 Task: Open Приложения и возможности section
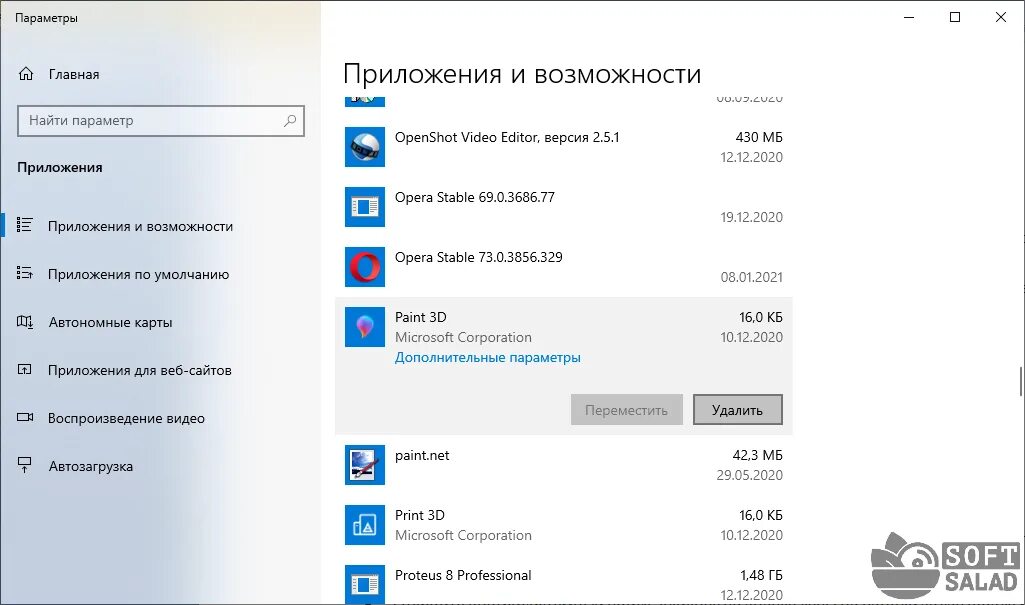tap(141, 226)
